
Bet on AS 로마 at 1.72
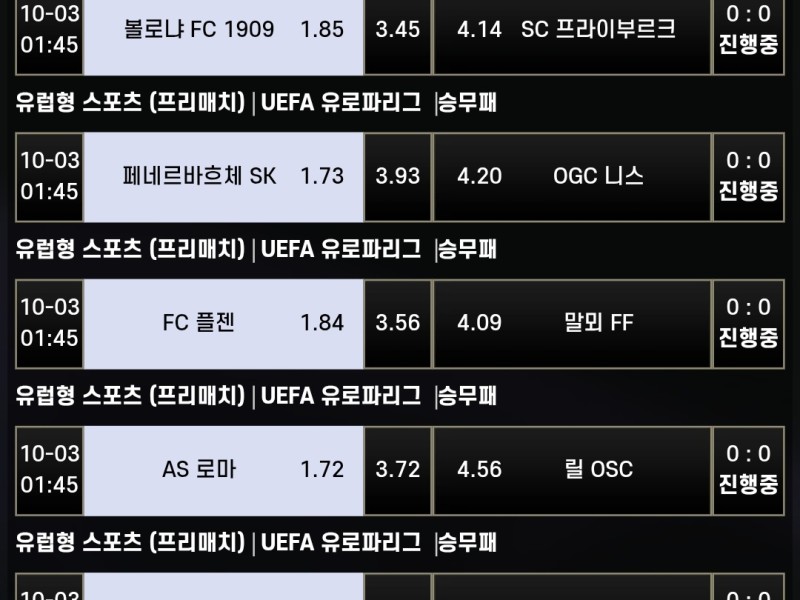pyautogui.click(x=223, y=469)
